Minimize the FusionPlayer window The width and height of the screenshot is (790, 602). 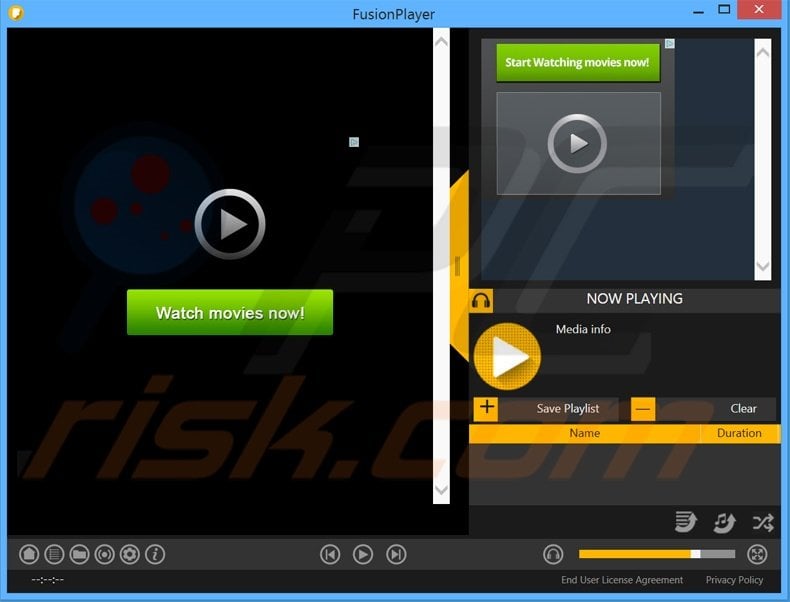(698, 11)
